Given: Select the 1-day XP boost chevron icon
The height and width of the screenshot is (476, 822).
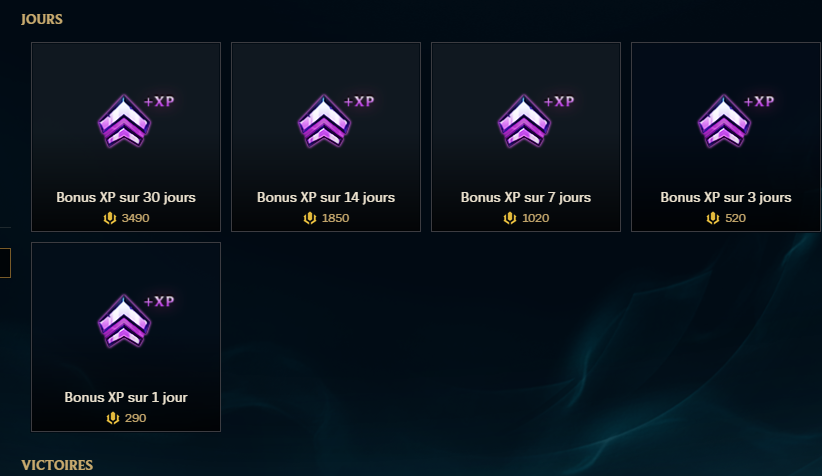Looking at the screenshot, I should 125,321.
